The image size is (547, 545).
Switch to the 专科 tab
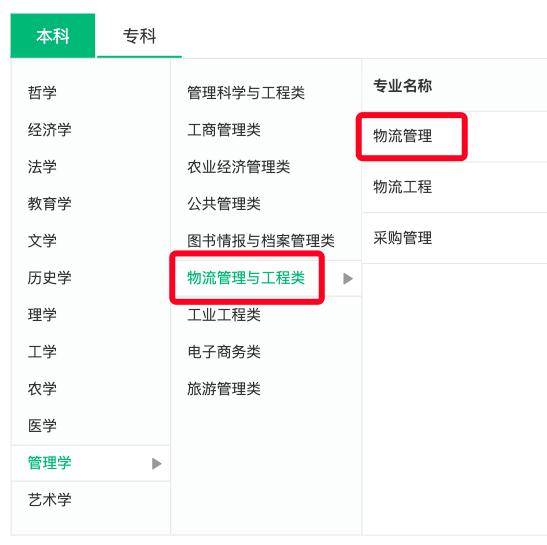pyautogui.click(x=139, y=36)
